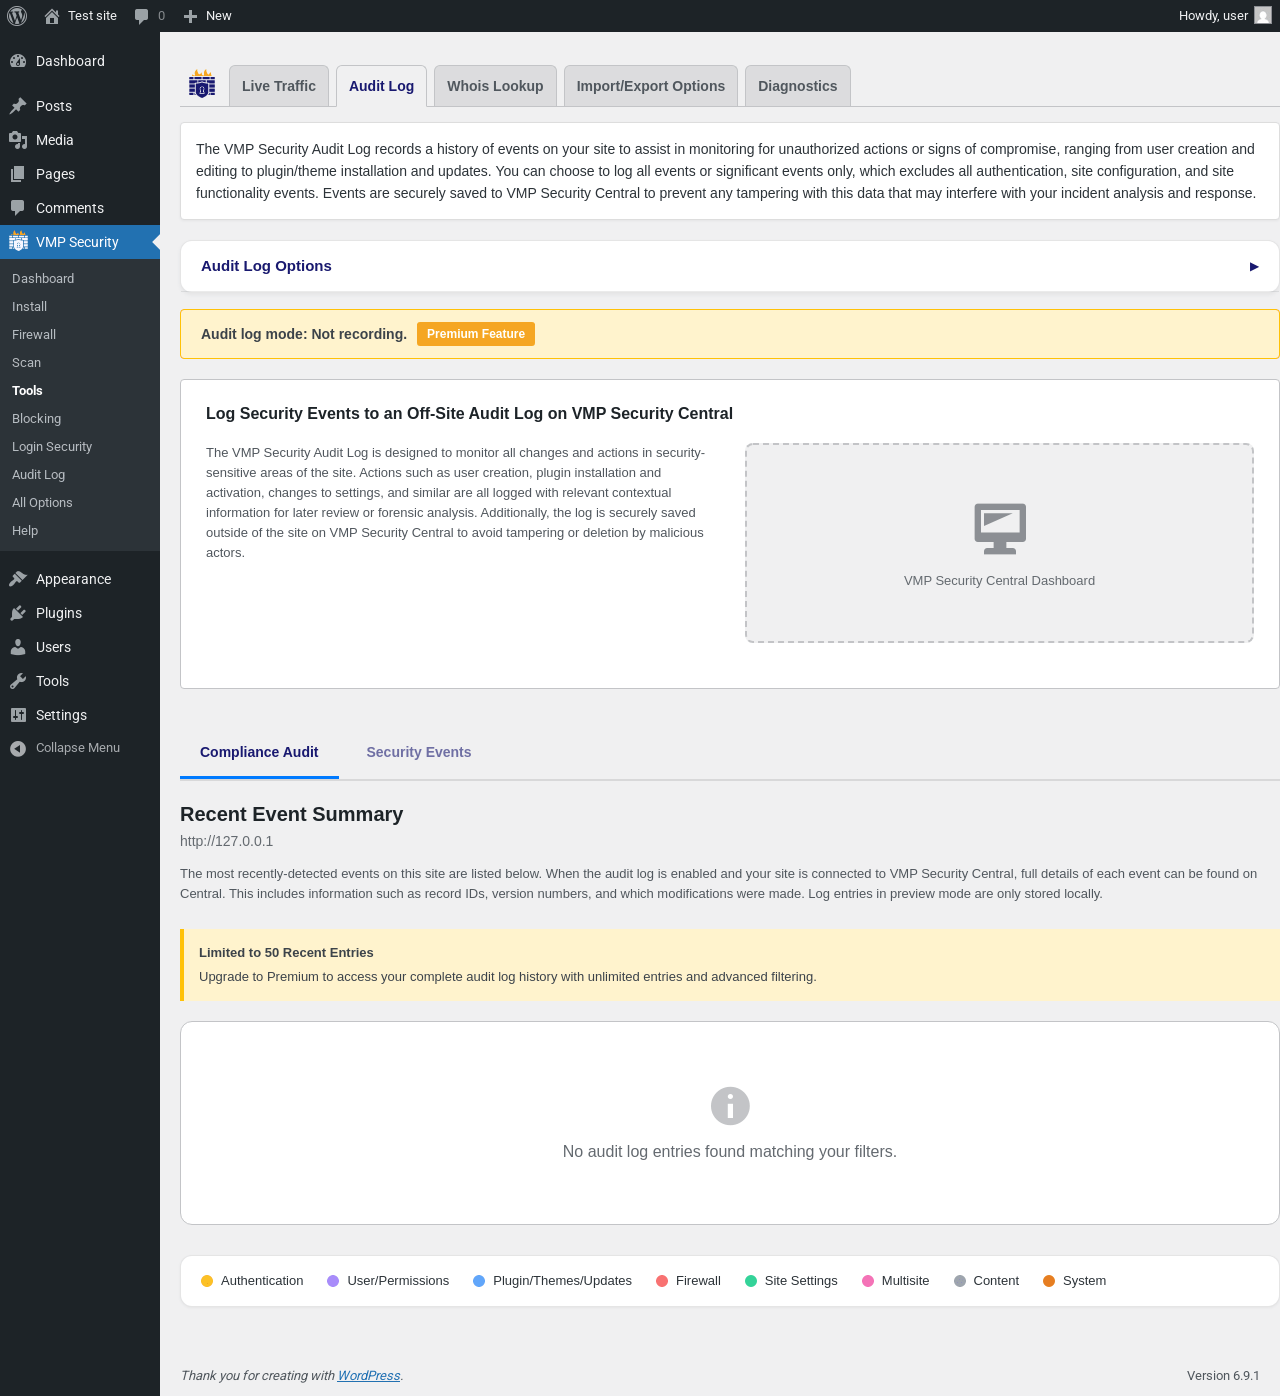
Task: Click the pink Multisite legend dot
Action: 868,1281
